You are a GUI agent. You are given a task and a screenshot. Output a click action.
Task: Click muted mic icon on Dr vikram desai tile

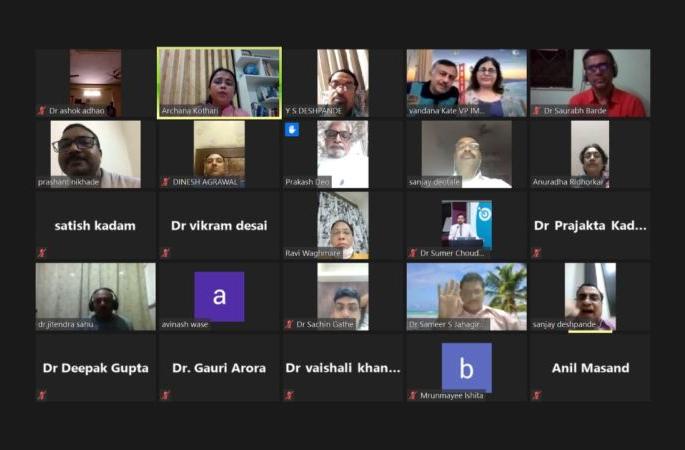point(165,253)
